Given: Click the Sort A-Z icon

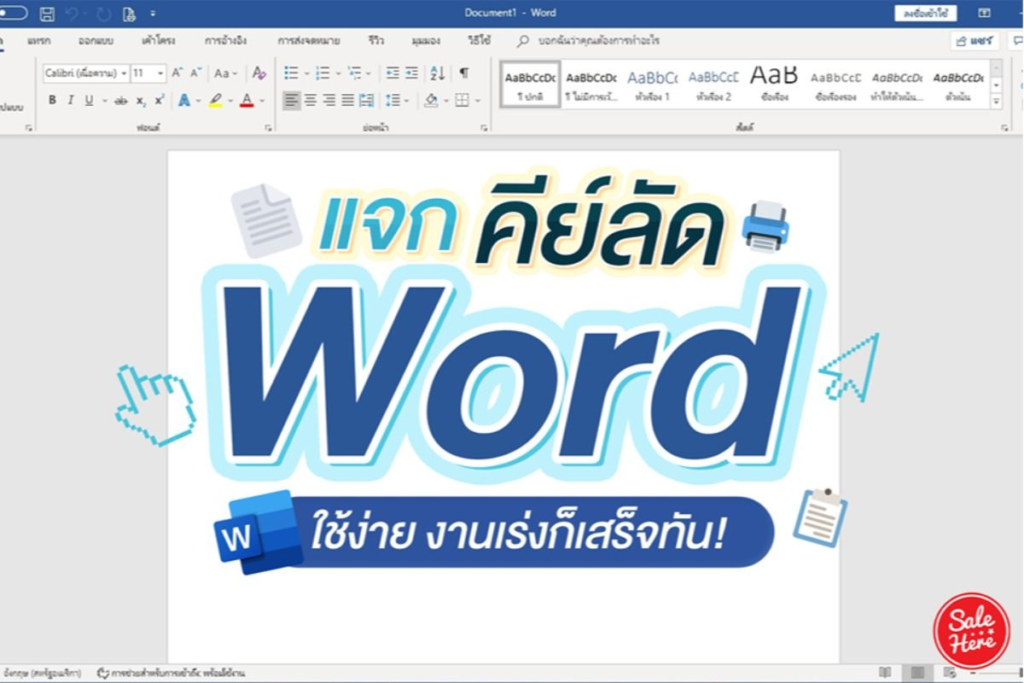Looking at the screenshot, I should click(437, 73).
